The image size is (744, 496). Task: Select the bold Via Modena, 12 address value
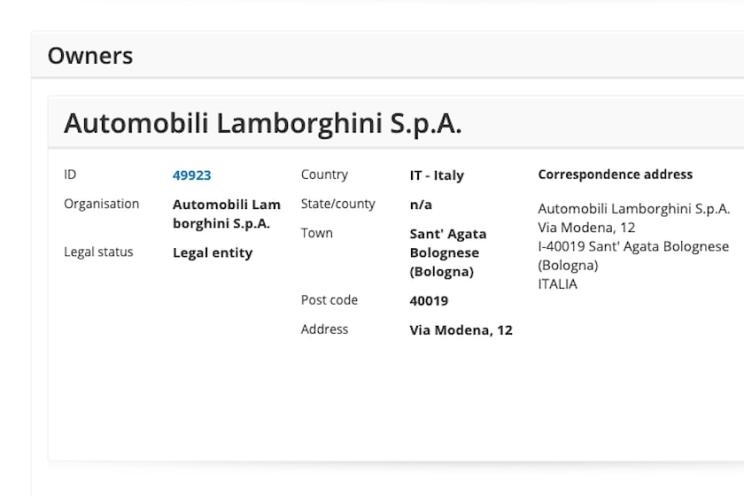click(460, 330)
